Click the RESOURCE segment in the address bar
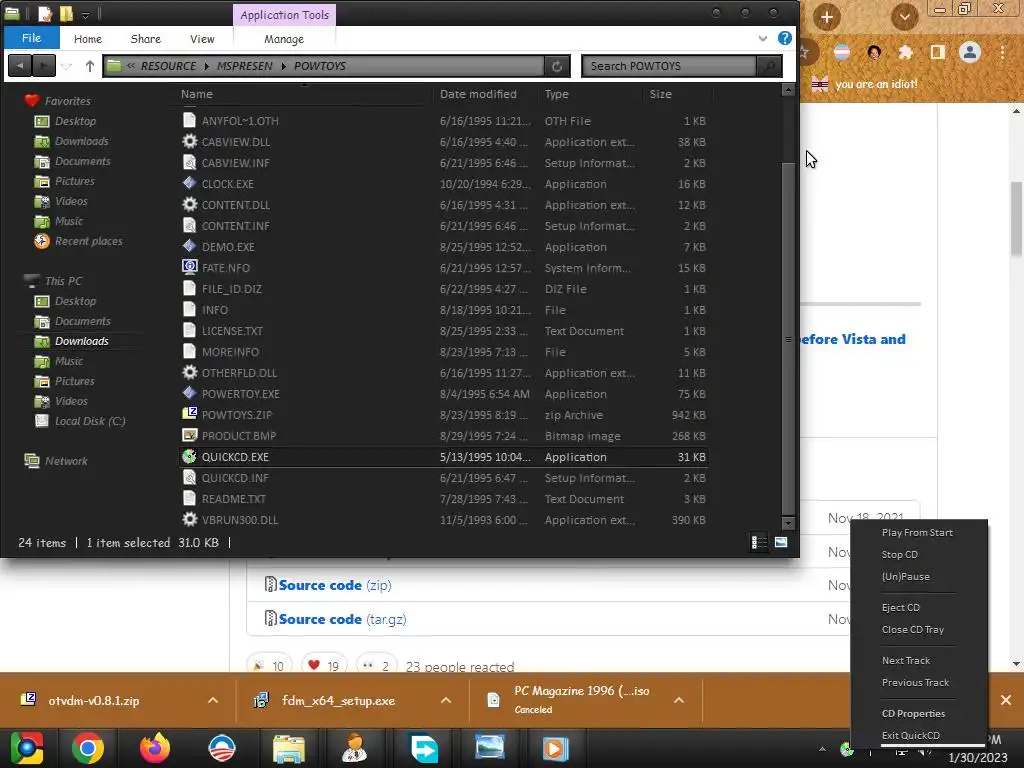Screen dimensions: 1024x768 168,66
